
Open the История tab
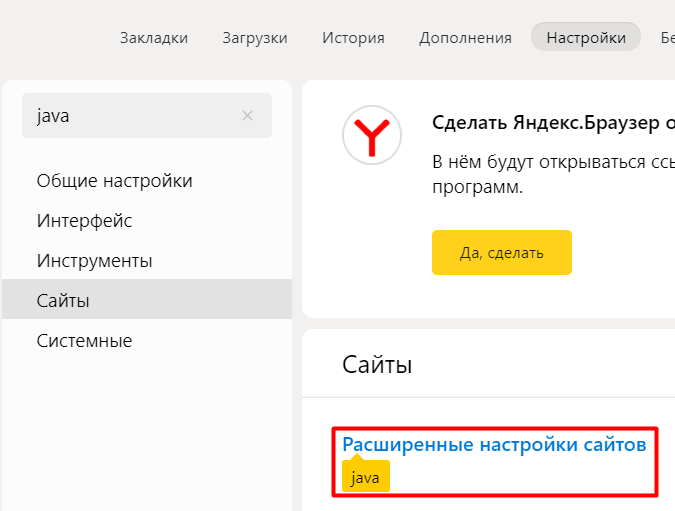point(353,38)
